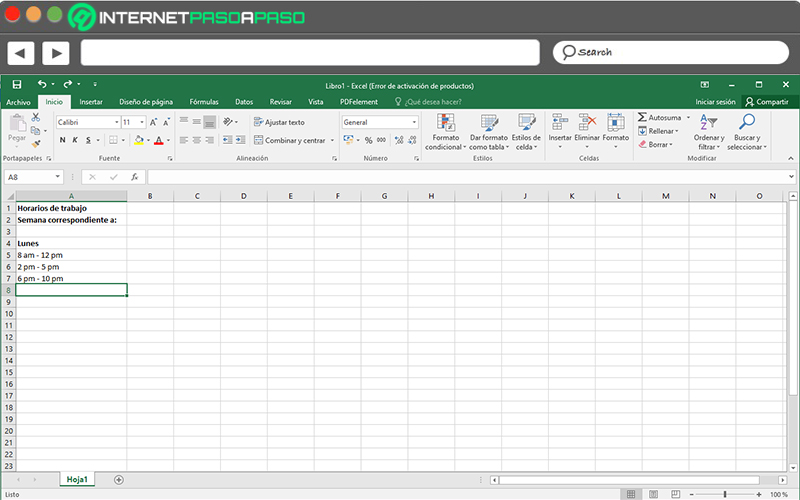Screen dimensions: 800x500
Task: Decrease decimal places
Action: click(412, 140)
